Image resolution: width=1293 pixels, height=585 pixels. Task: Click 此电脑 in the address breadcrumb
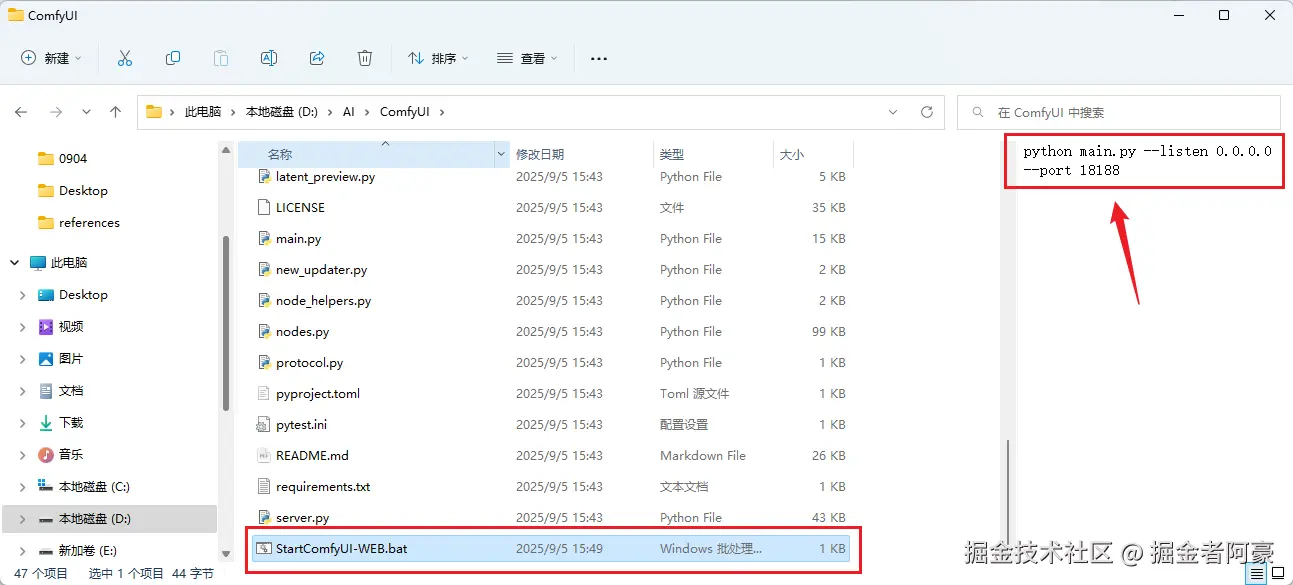203,112
